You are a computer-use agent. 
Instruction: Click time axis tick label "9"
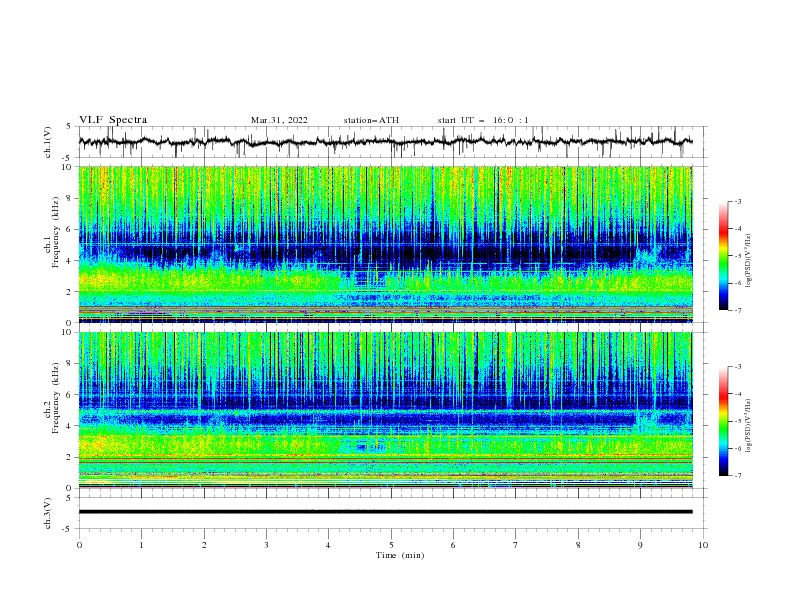tap(640, 545)
